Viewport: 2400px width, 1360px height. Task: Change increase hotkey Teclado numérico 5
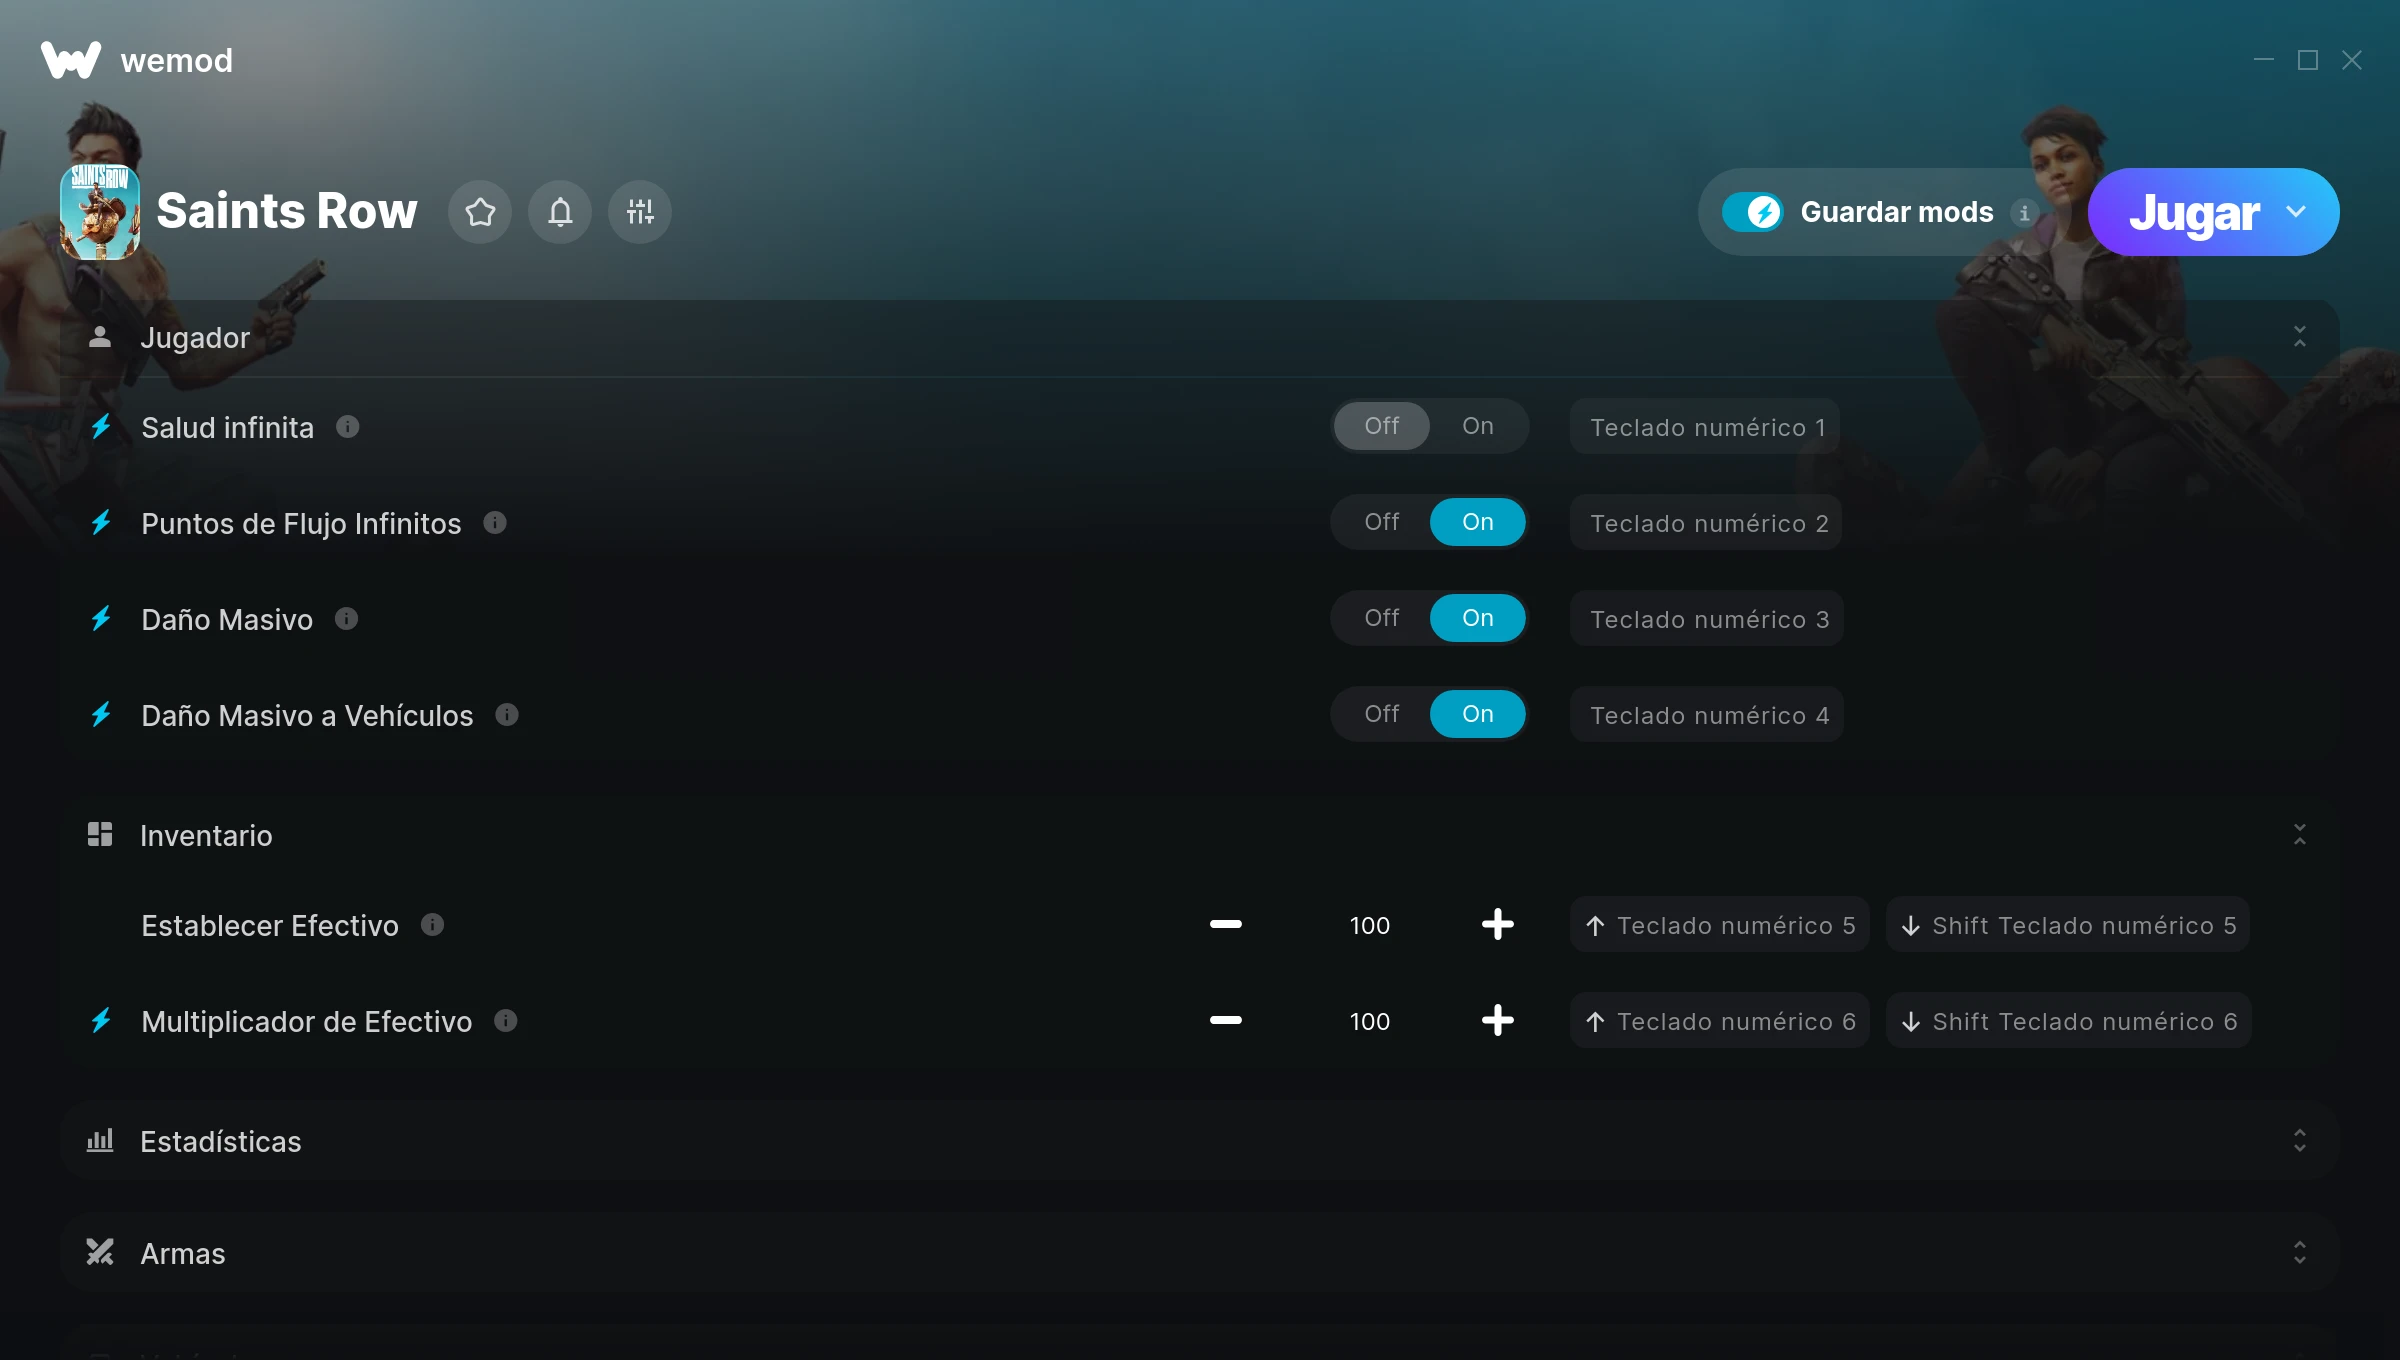1720,925
